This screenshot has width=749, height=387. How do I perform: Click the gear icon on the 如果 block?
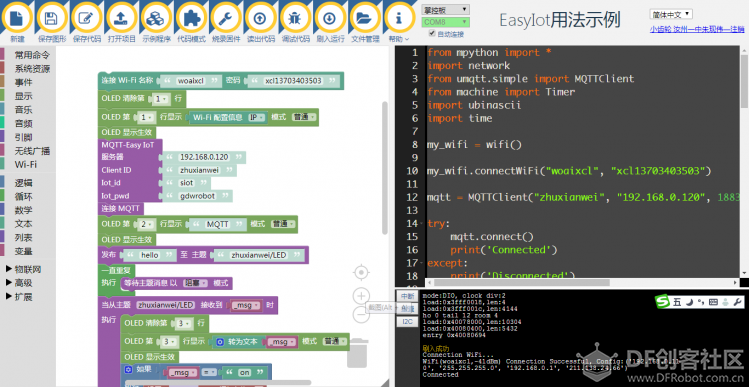click(x=128, y=369)
